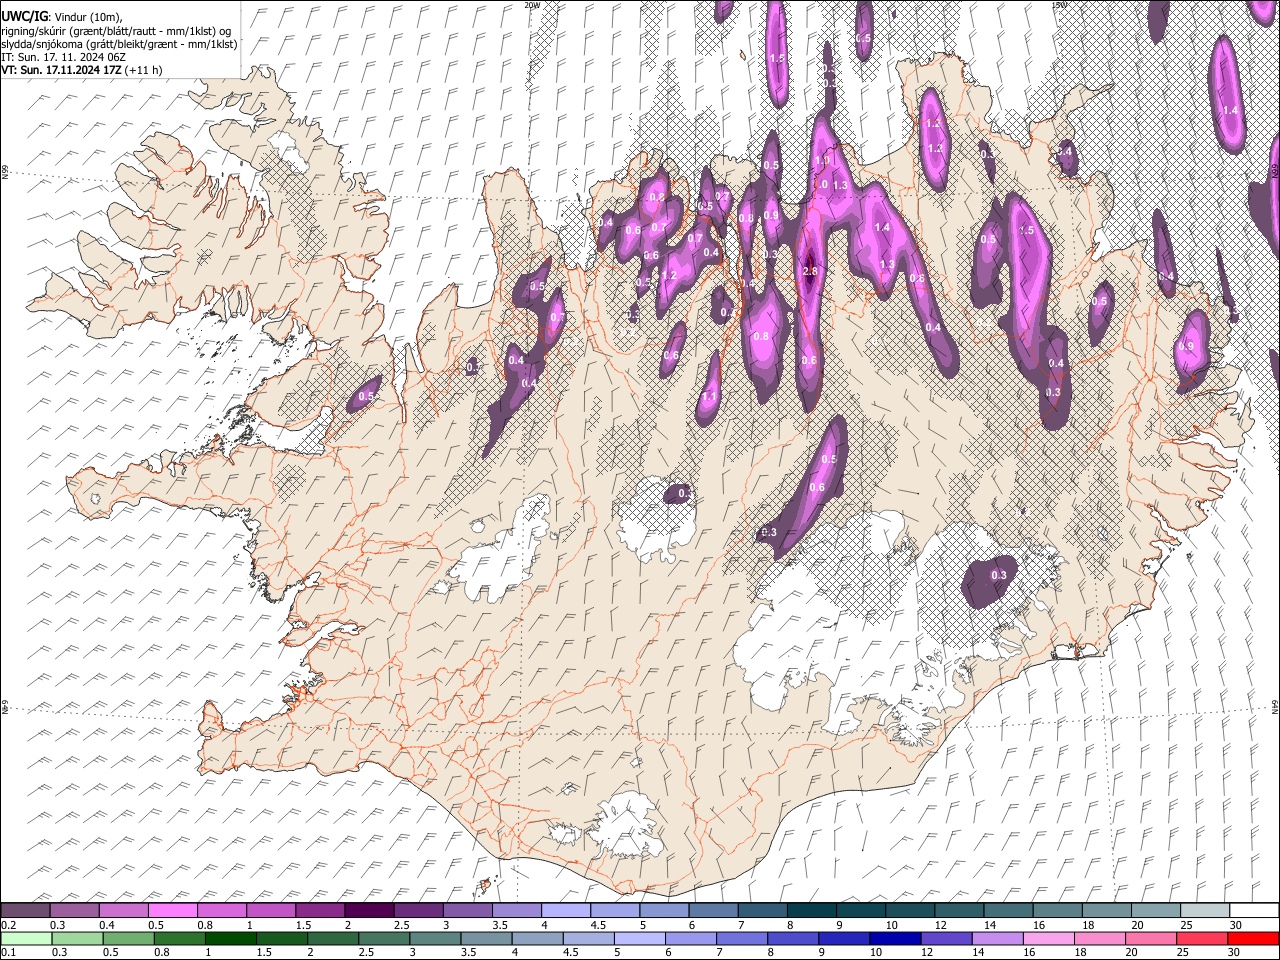Click the bright red swatch after 30
This screenshot has width=1280, height=960.
pos(1253,938)
